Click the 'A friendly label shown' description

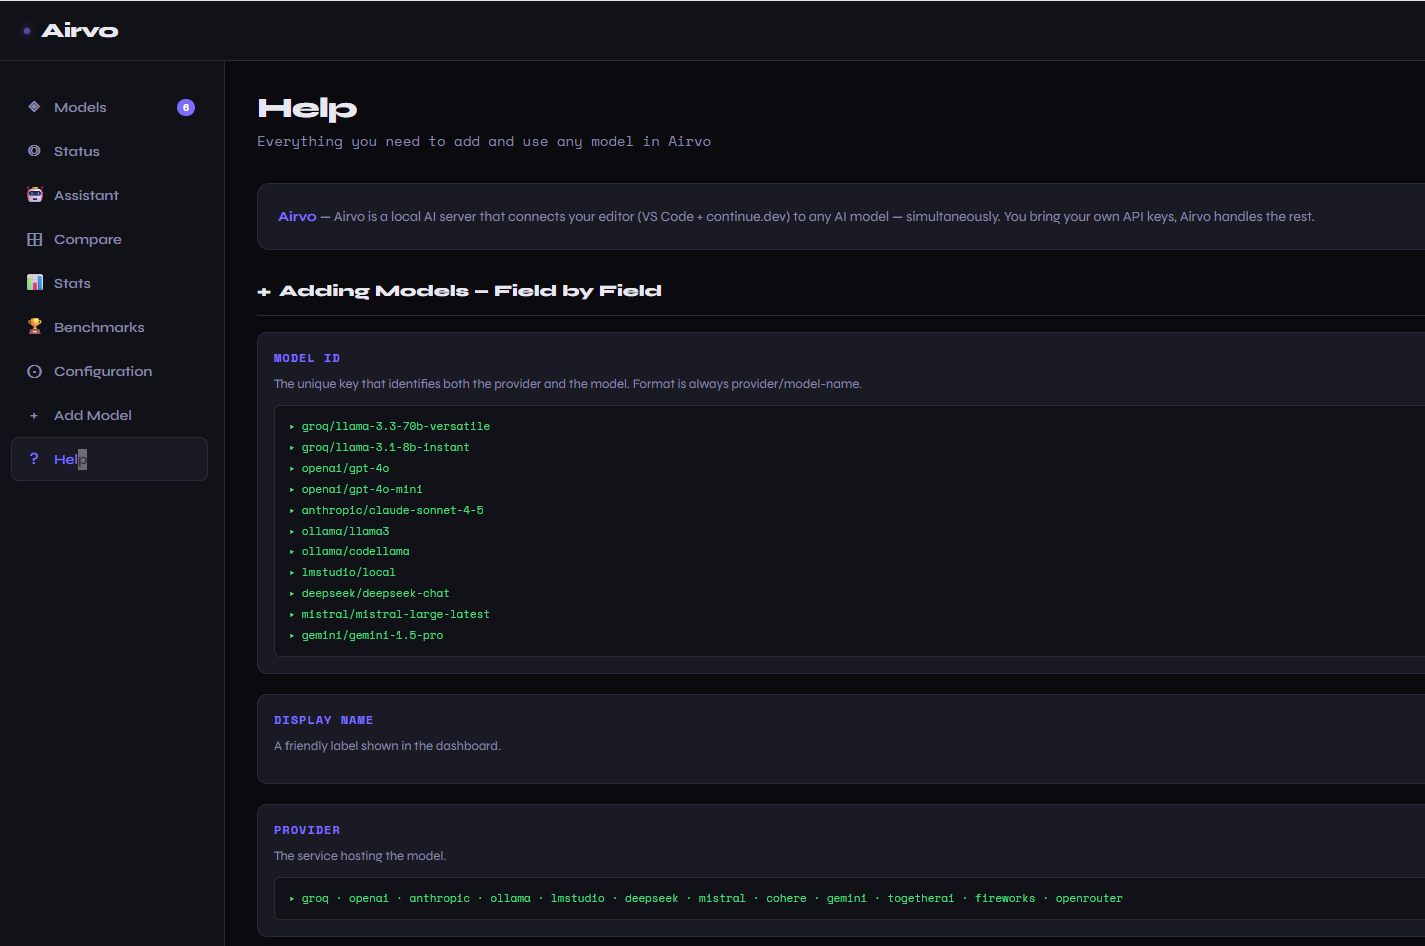tap(387, 746)
